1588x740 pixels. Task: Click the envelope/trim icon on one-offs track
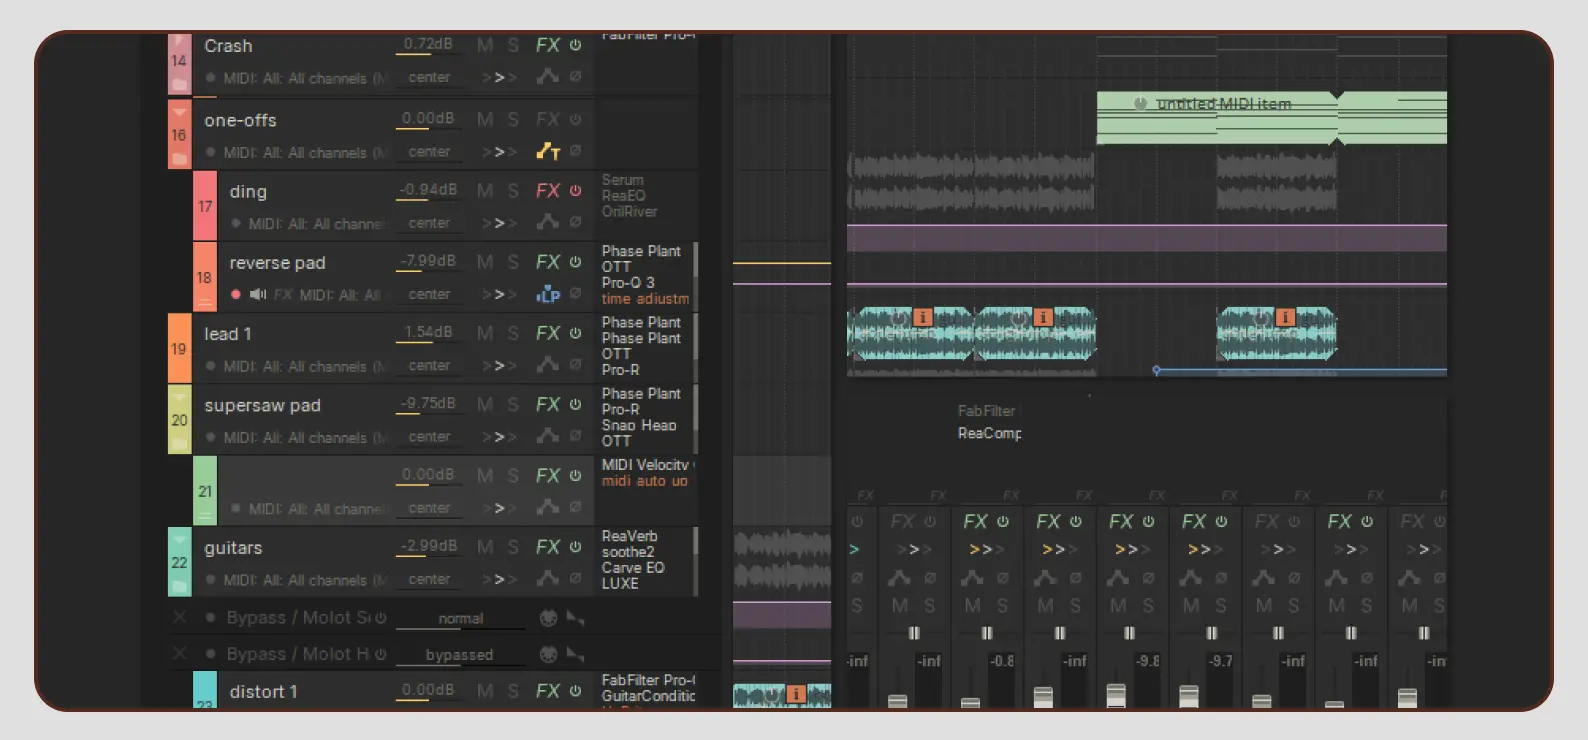(548, 151)
